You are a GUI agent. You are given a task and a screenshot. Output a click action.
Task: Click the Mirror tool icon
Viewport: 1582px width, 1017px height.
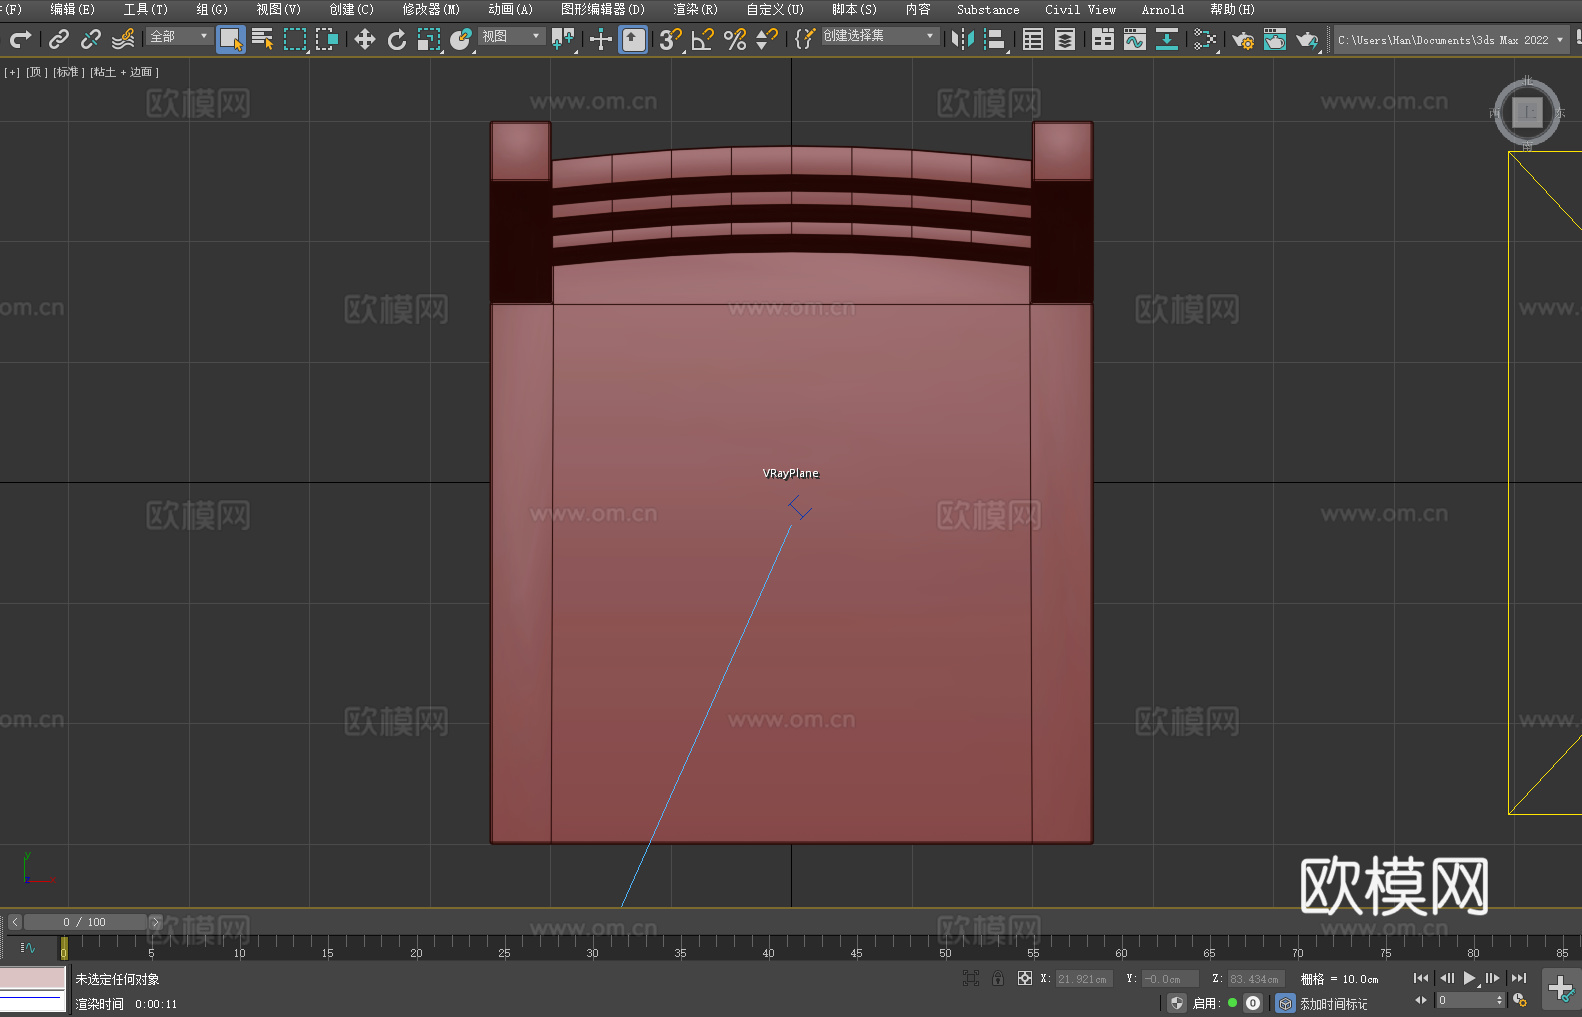963,39
